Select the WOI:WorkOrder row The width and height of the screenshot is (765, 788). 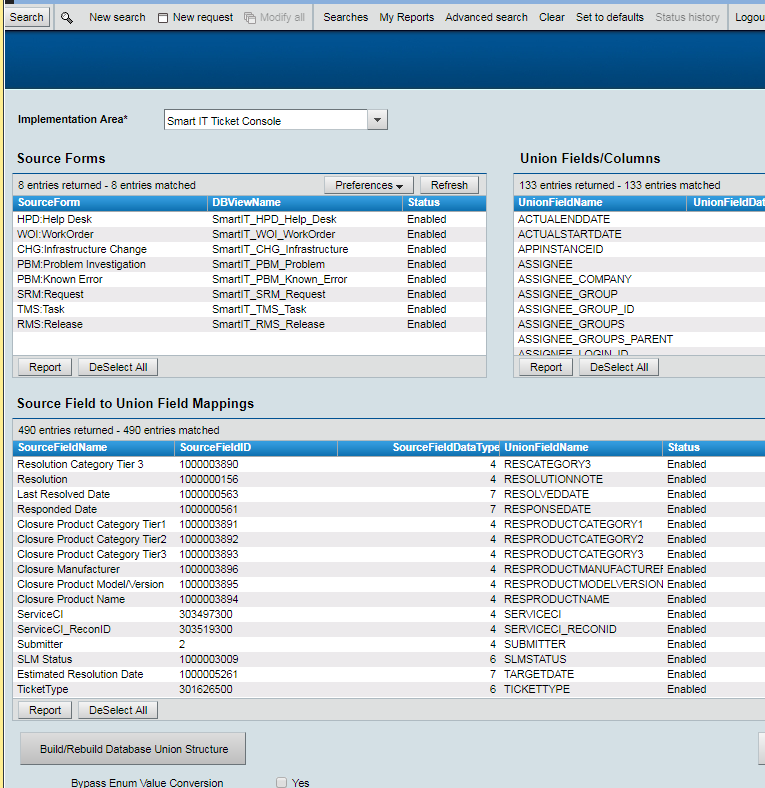(249, 234)
